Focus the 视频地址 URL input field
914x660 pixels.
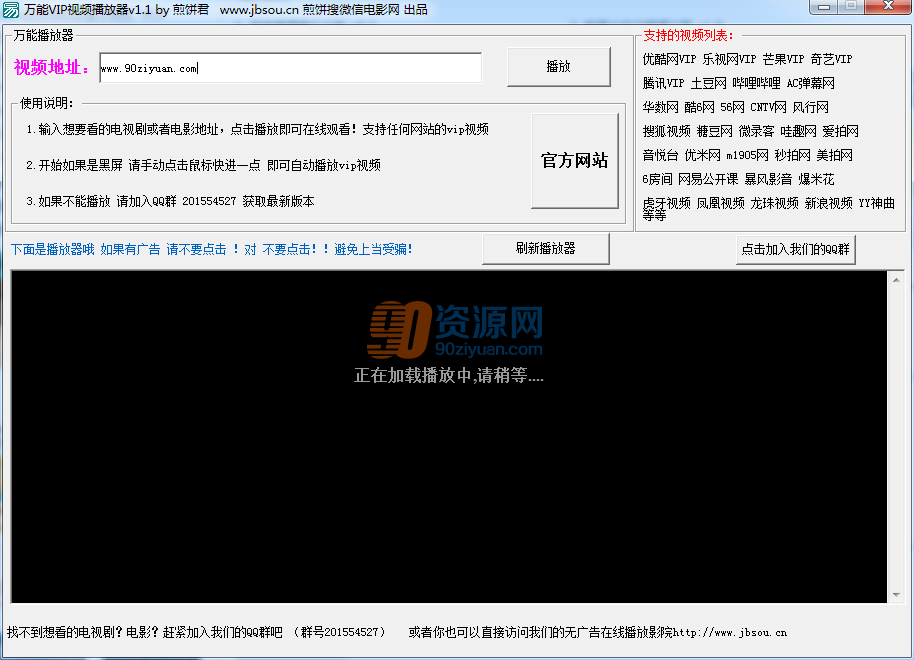click(x=290, y=68)
